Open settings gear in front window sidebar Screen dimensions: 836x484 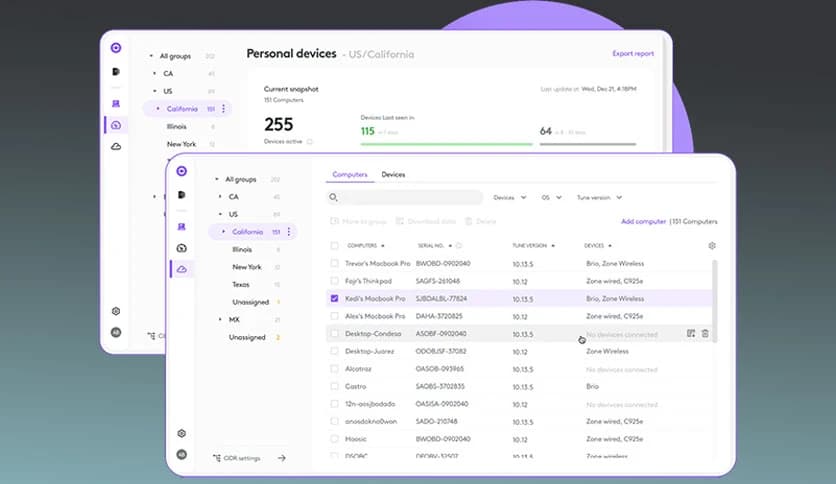click(x=181, y=433)
